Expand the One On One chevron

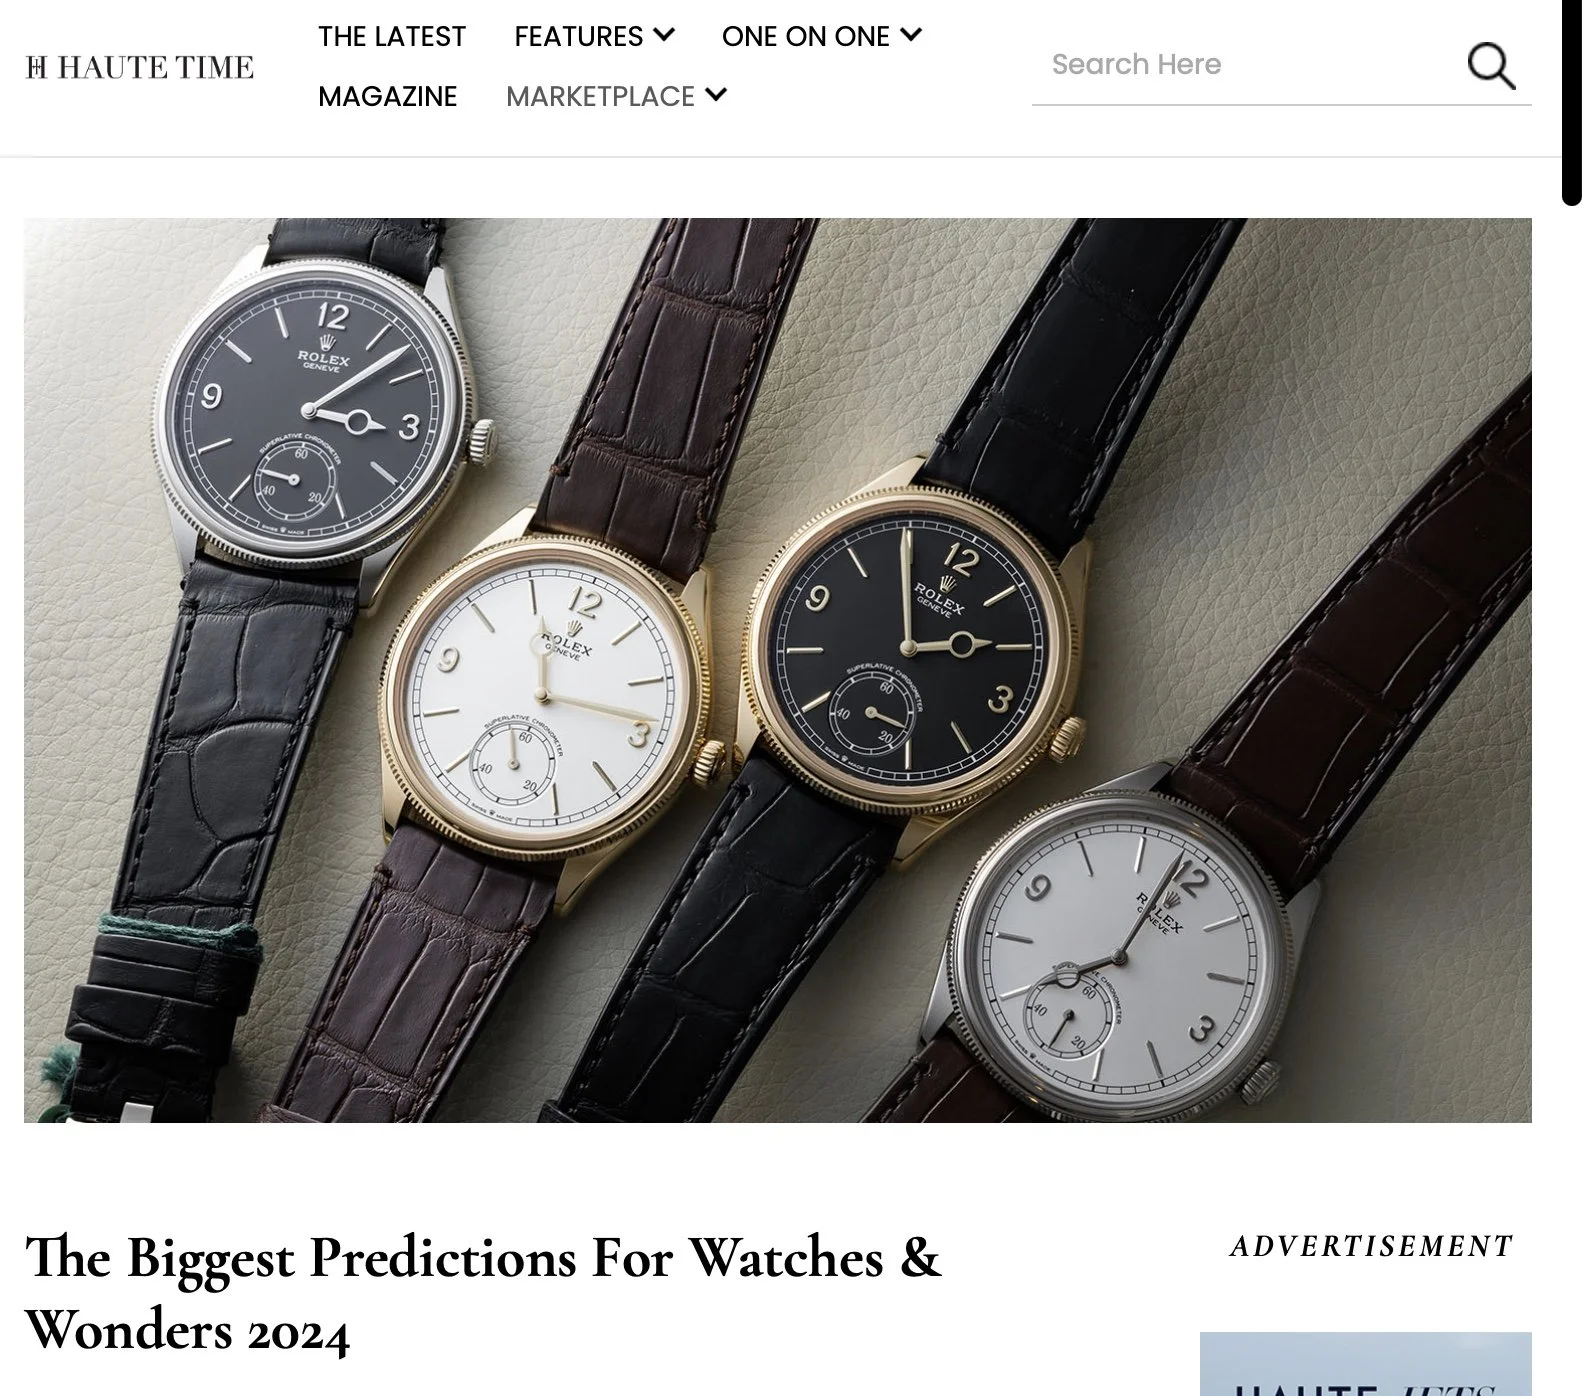coord(910,36)
